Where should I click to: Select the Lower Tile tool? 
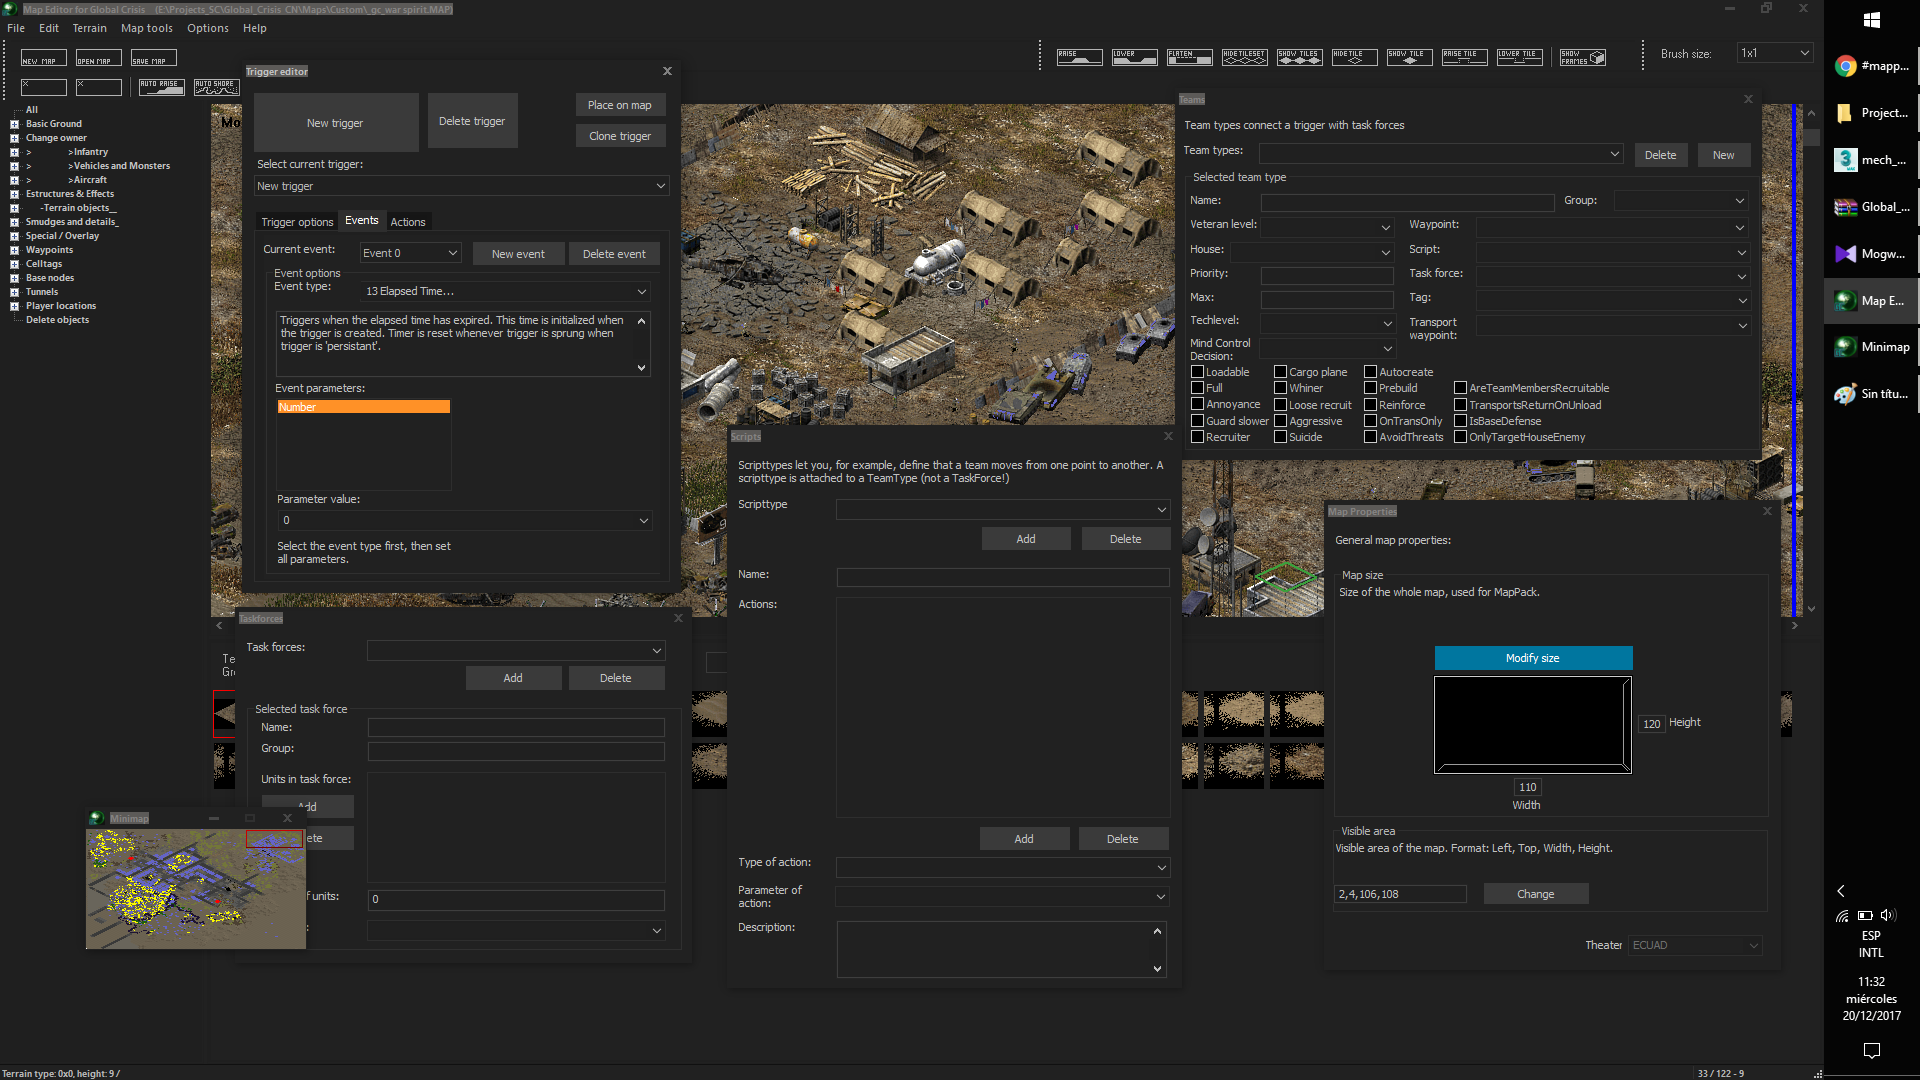tap(1519, 57)
